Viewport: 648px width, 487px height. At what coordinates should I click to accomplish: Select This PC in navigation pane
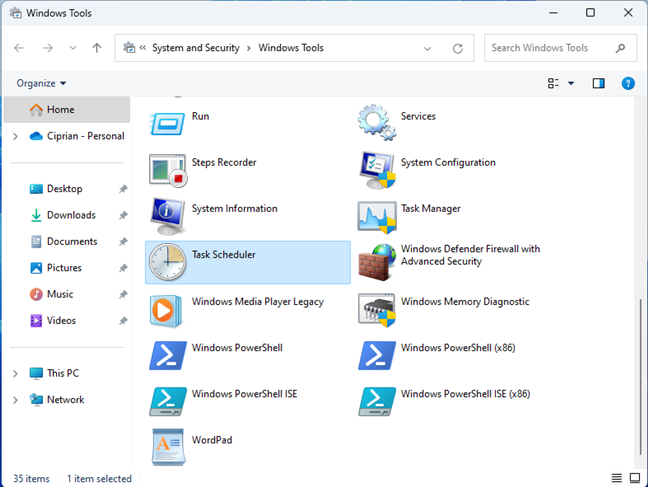[54, 373]
